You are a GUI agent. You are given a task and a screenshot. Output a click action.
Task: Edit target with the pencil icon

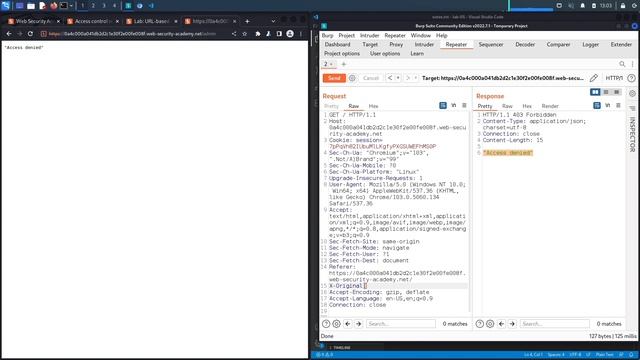[x=593, y=78]
